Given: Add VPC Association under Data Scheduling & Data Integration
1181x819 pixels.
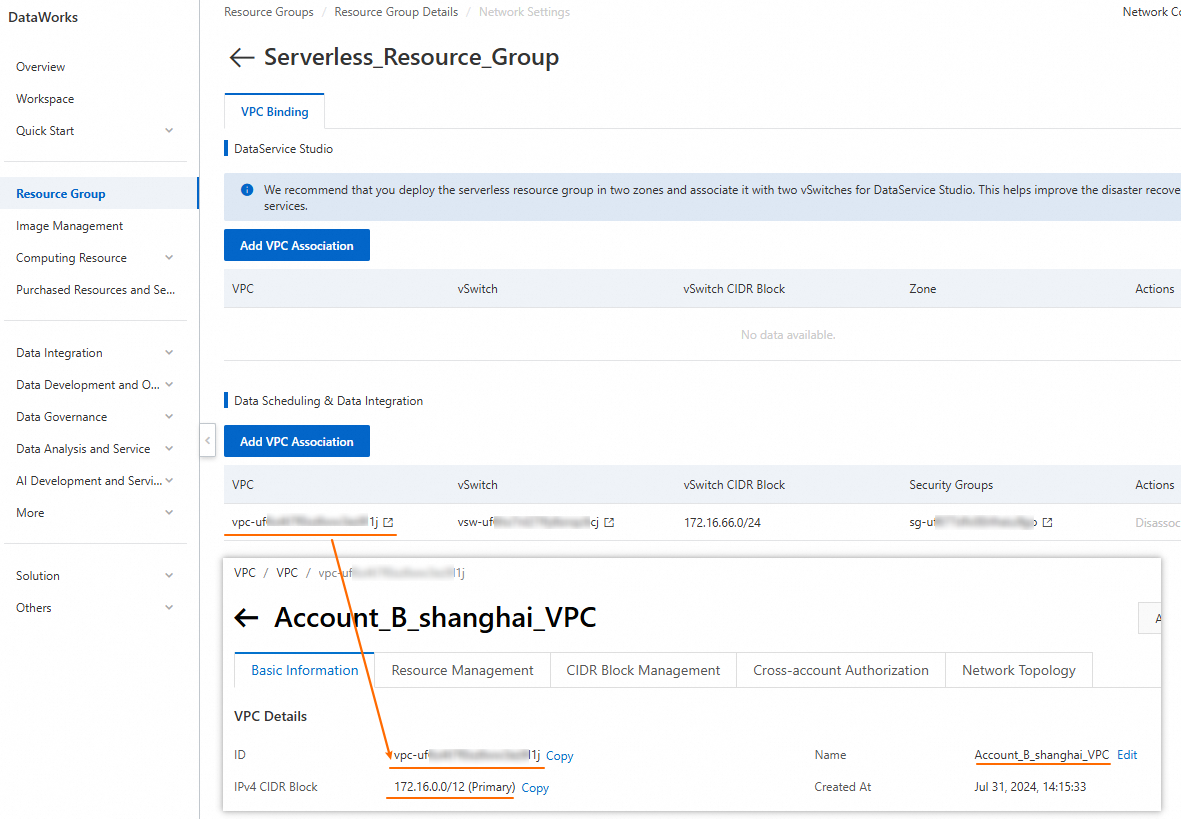Looking at the screenshot, I should (297, 441).
